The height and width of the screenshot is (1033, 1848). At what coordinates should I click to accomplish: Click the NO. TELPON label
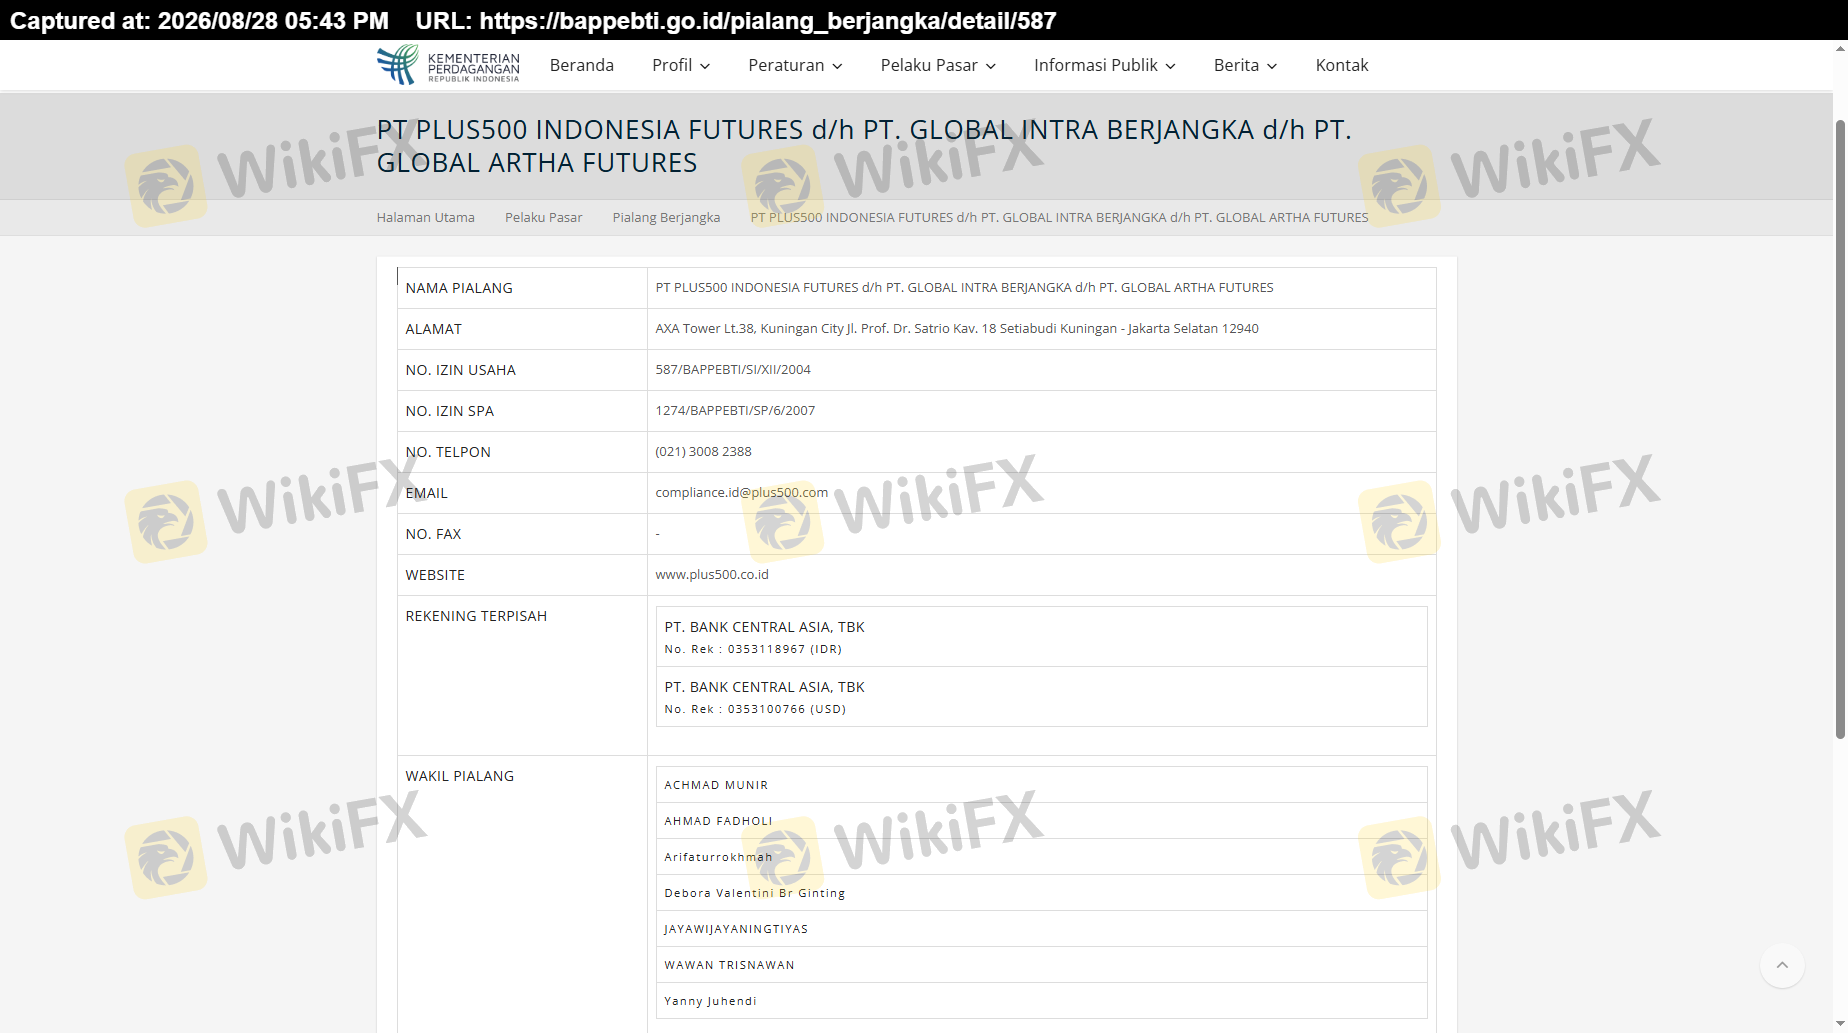448,452
